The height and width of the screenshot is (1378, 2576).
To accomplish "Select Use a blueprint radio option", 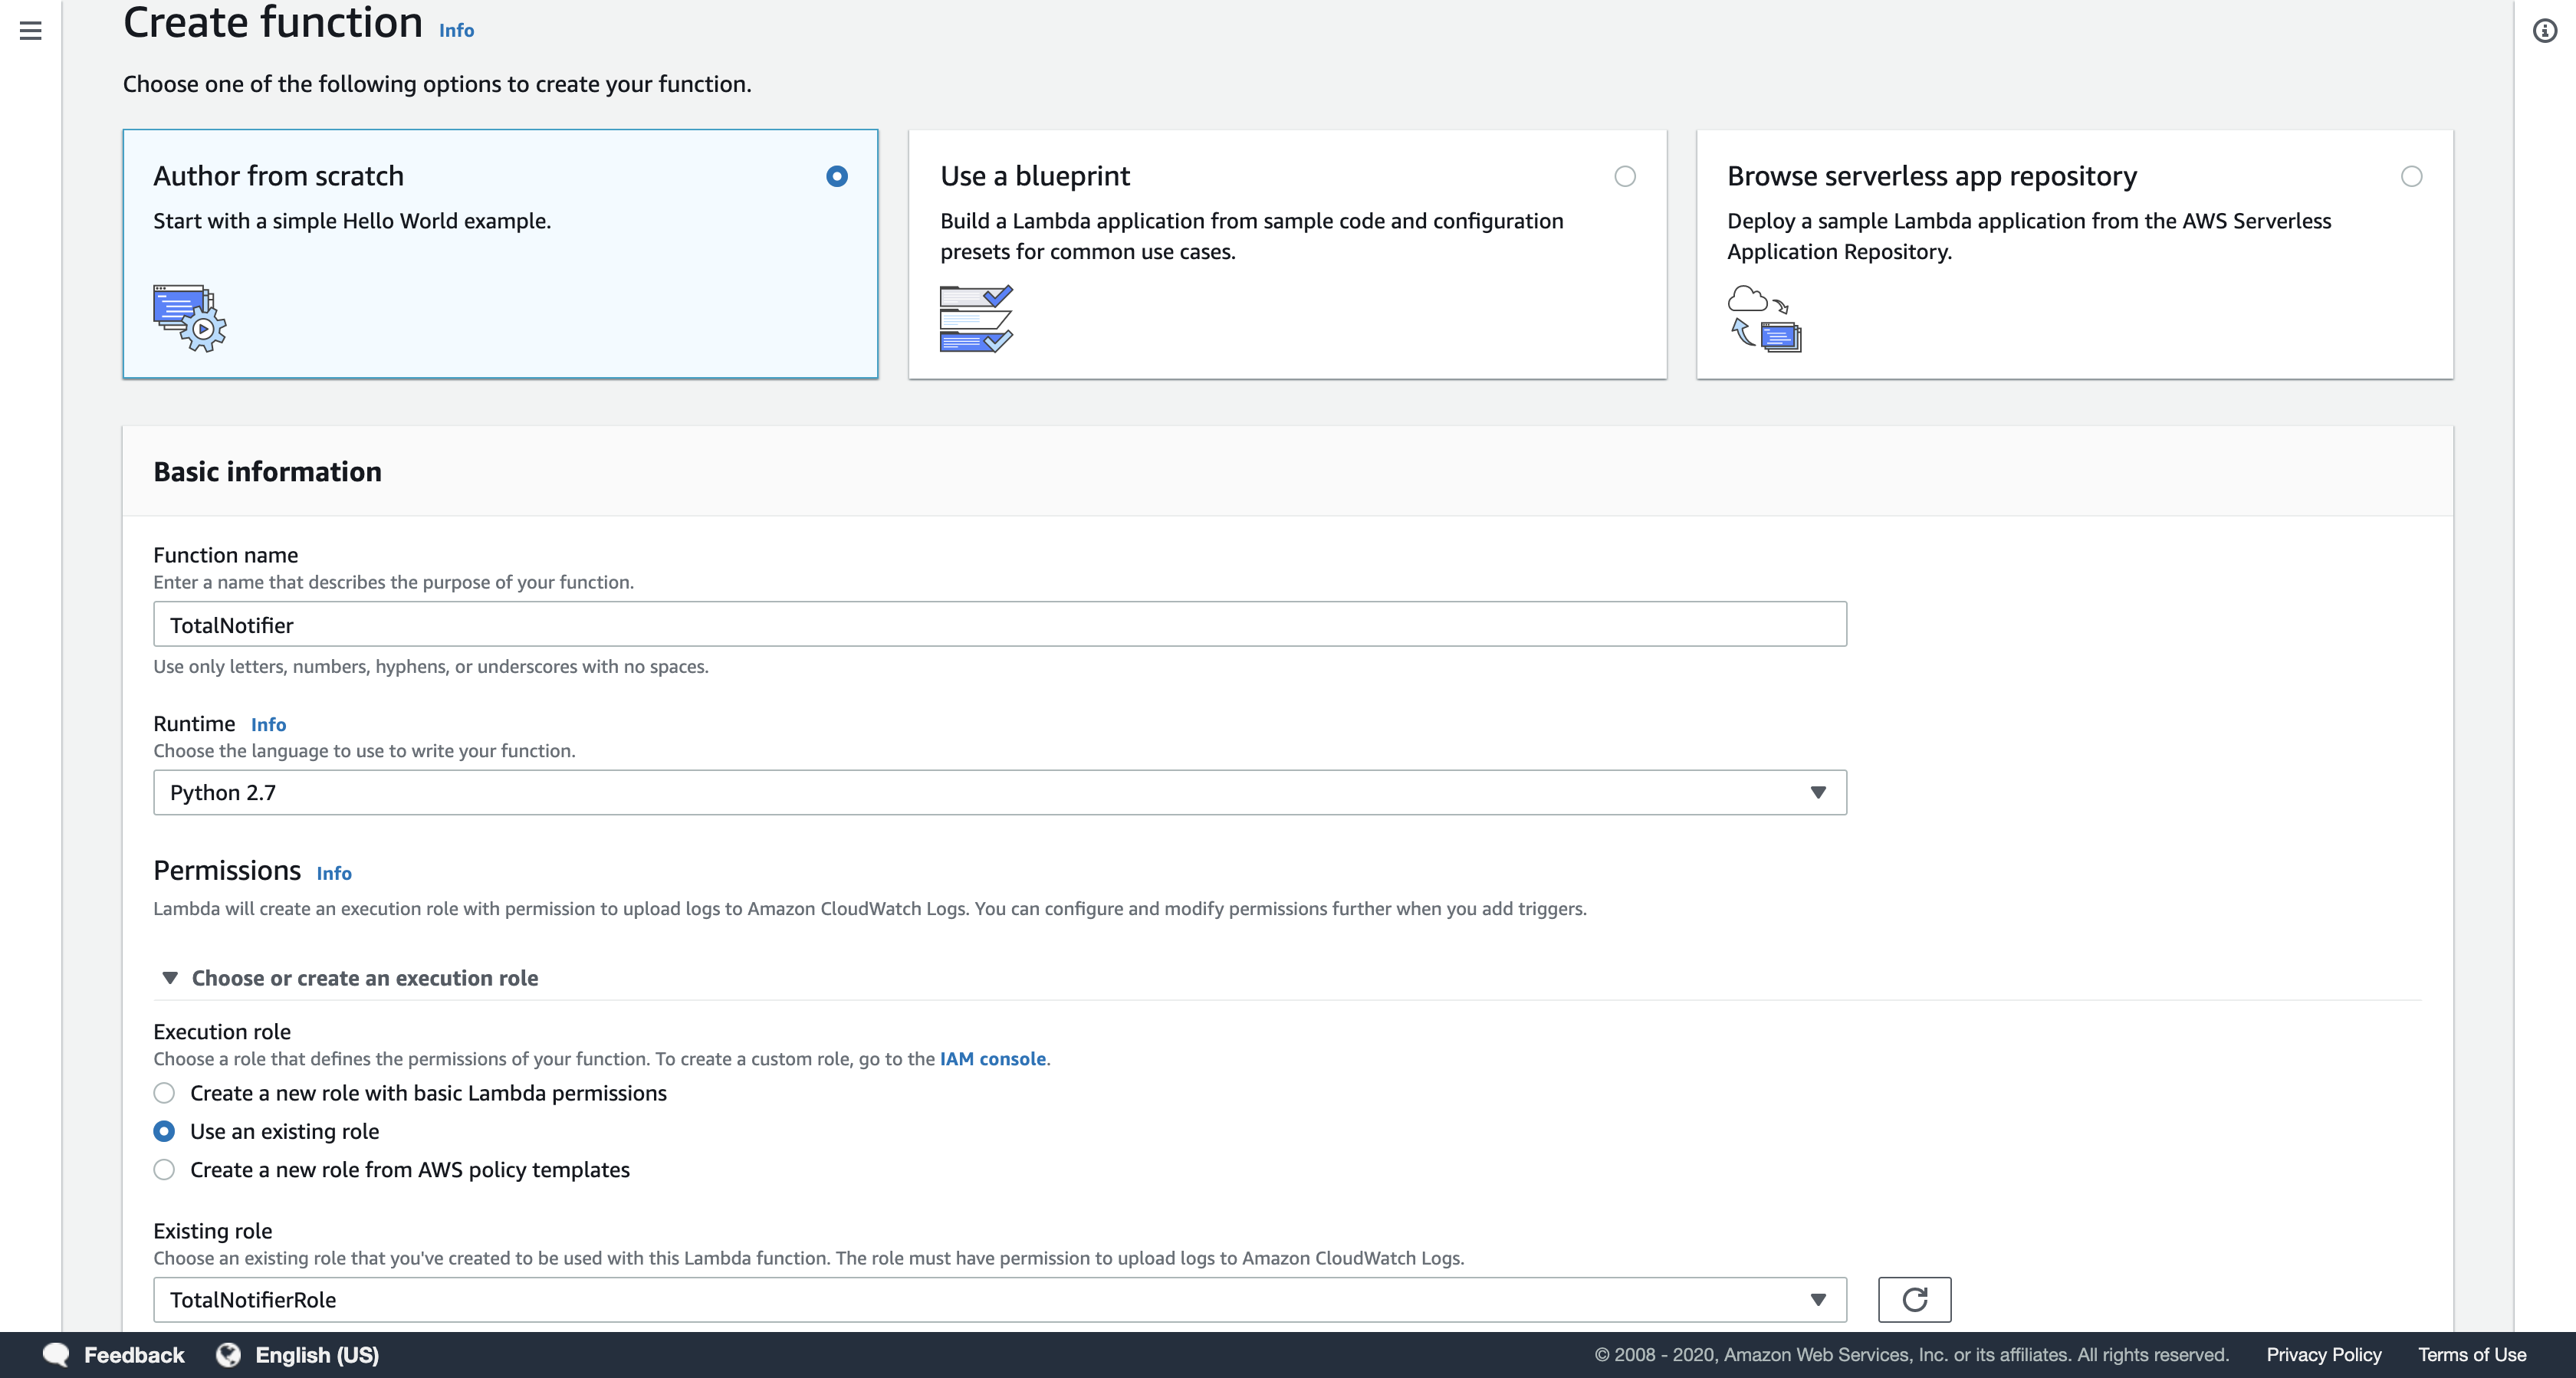I will [x=1625, y=177].
